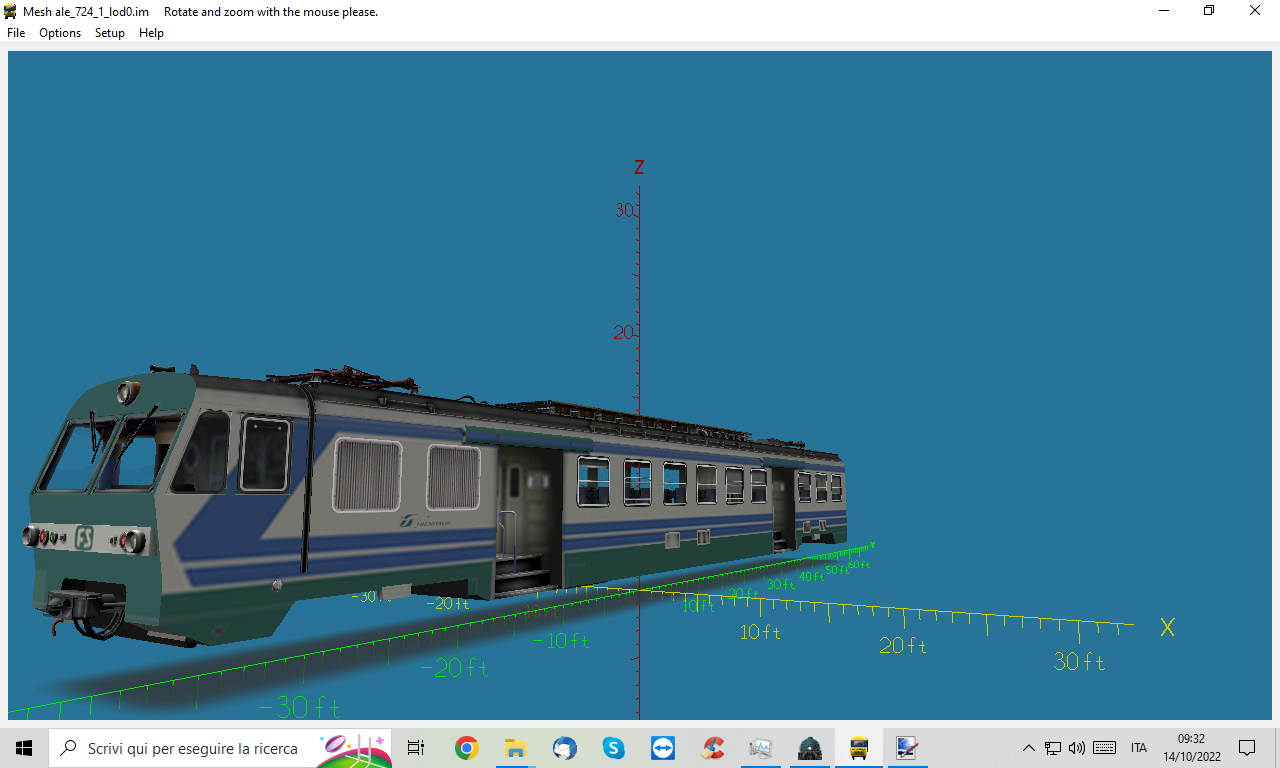Open the dark green train app on taskbar
Viewport: 1280px width, 768px height.
[x=810, y=748]
